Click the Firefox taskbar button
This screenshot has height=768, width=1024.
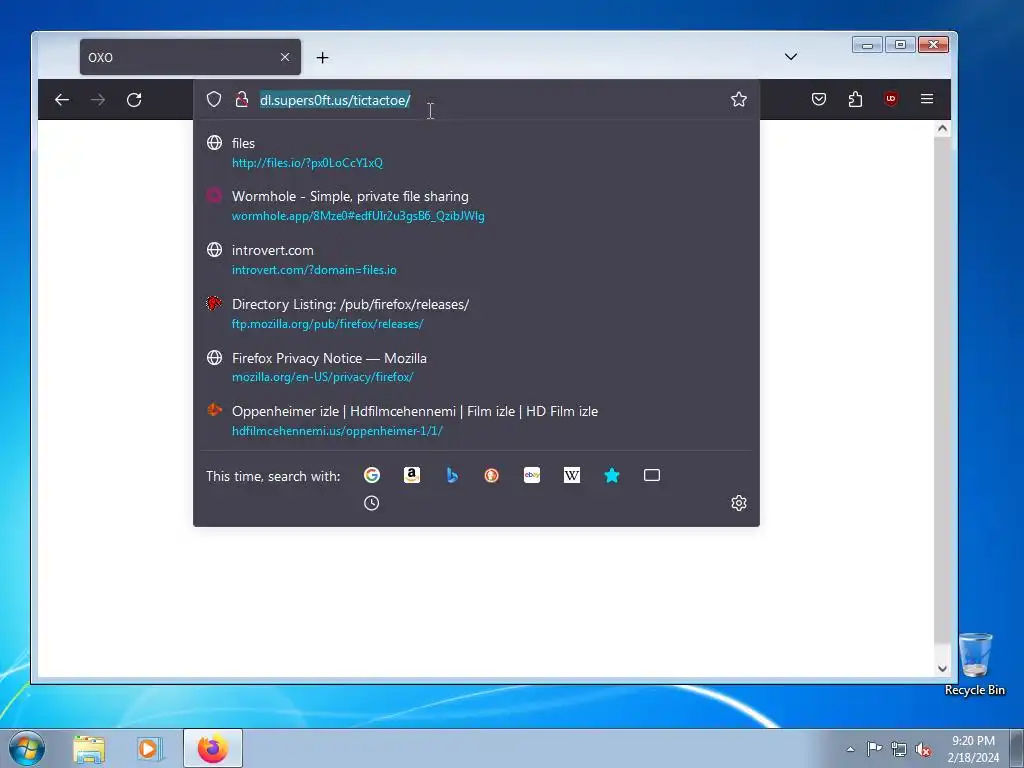tap(213, 748)
